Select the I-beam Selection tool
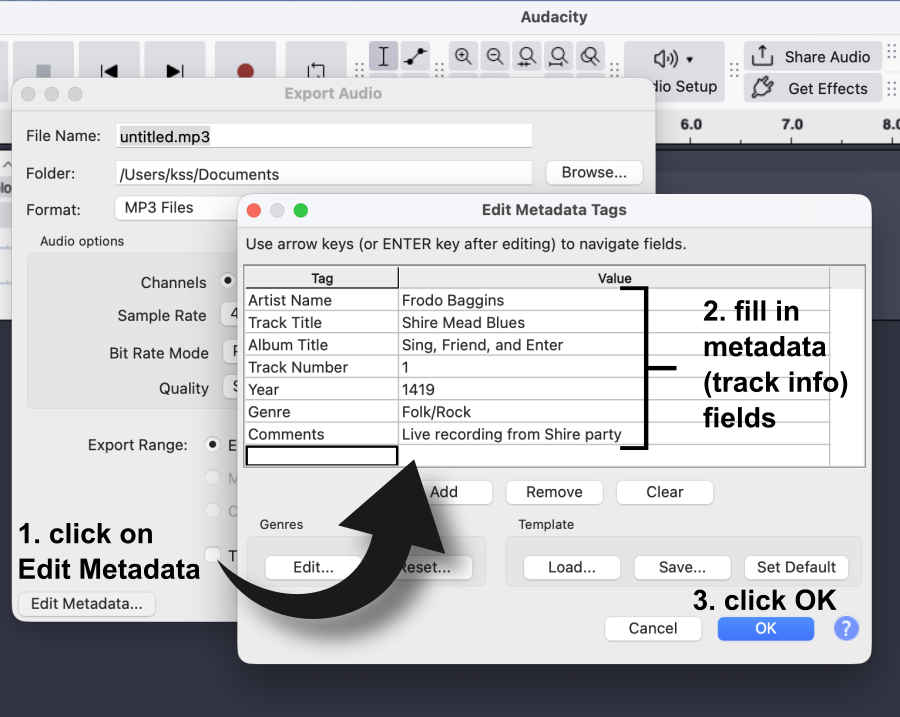The image size is (900, 717). 383,56
